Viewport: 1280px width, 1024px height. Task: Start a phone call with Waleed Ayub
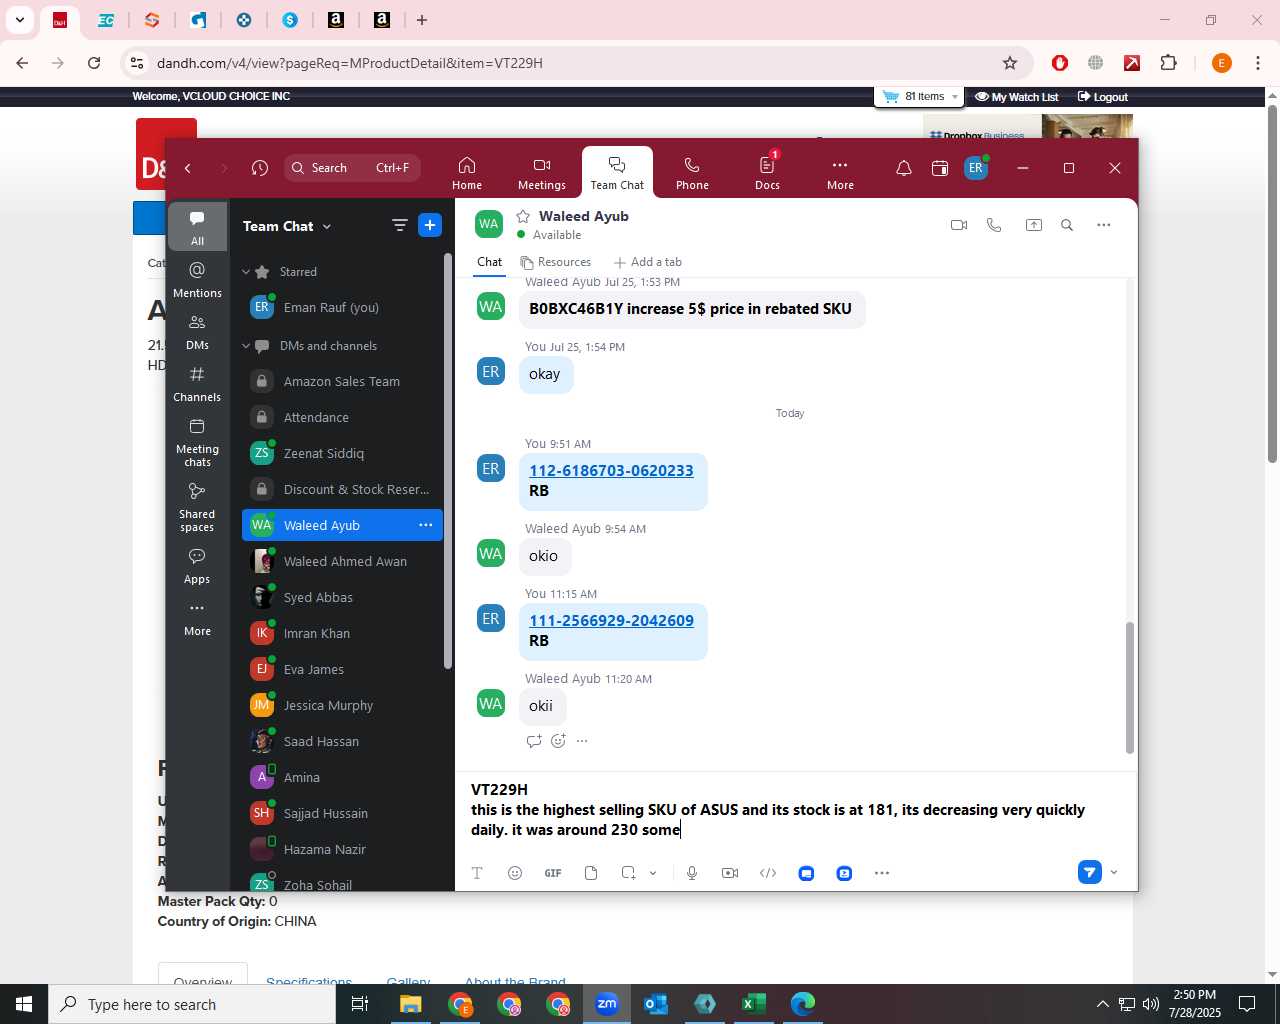point(994,225)
